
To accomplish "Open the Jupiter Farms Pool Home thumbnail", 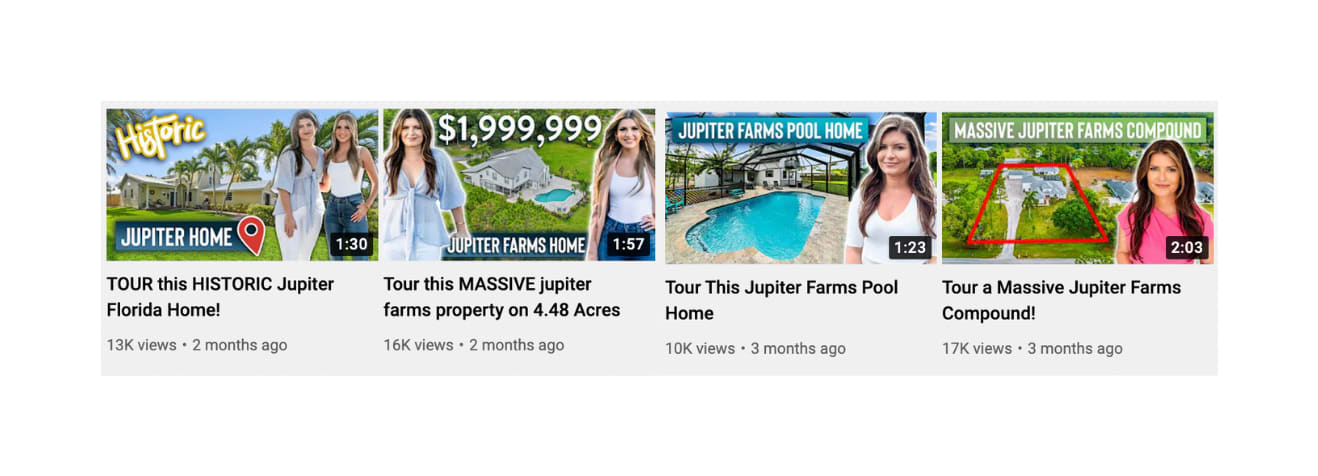I will 801,188.
